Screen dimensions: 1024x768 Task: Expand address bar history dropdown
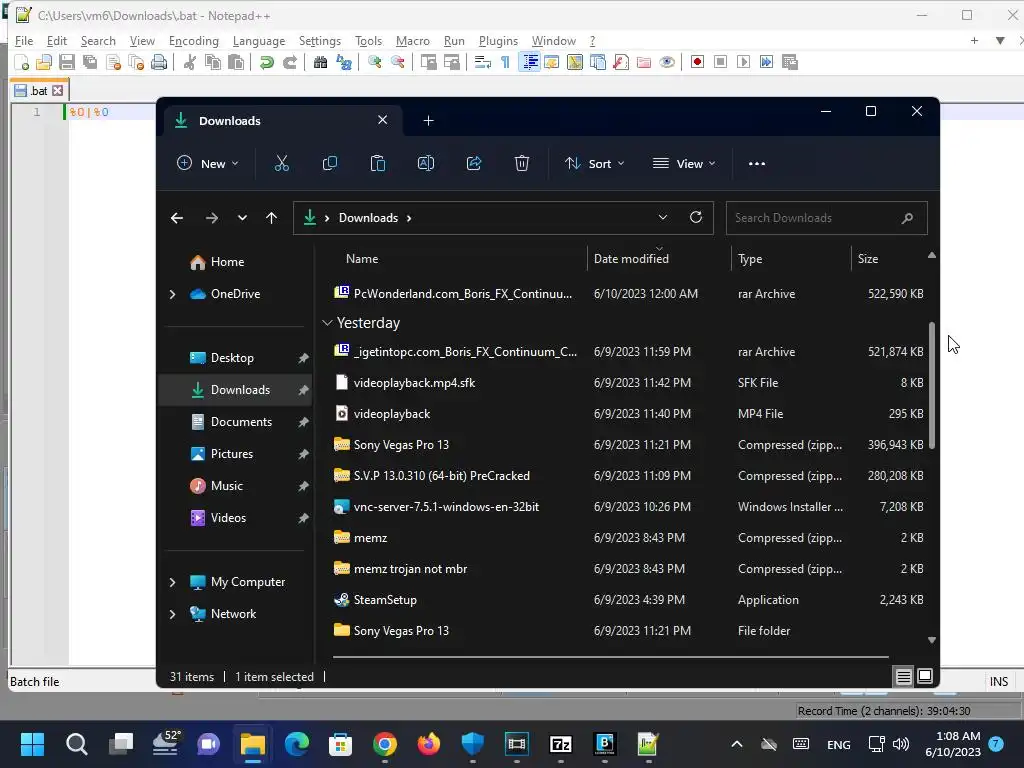(663, 217)
